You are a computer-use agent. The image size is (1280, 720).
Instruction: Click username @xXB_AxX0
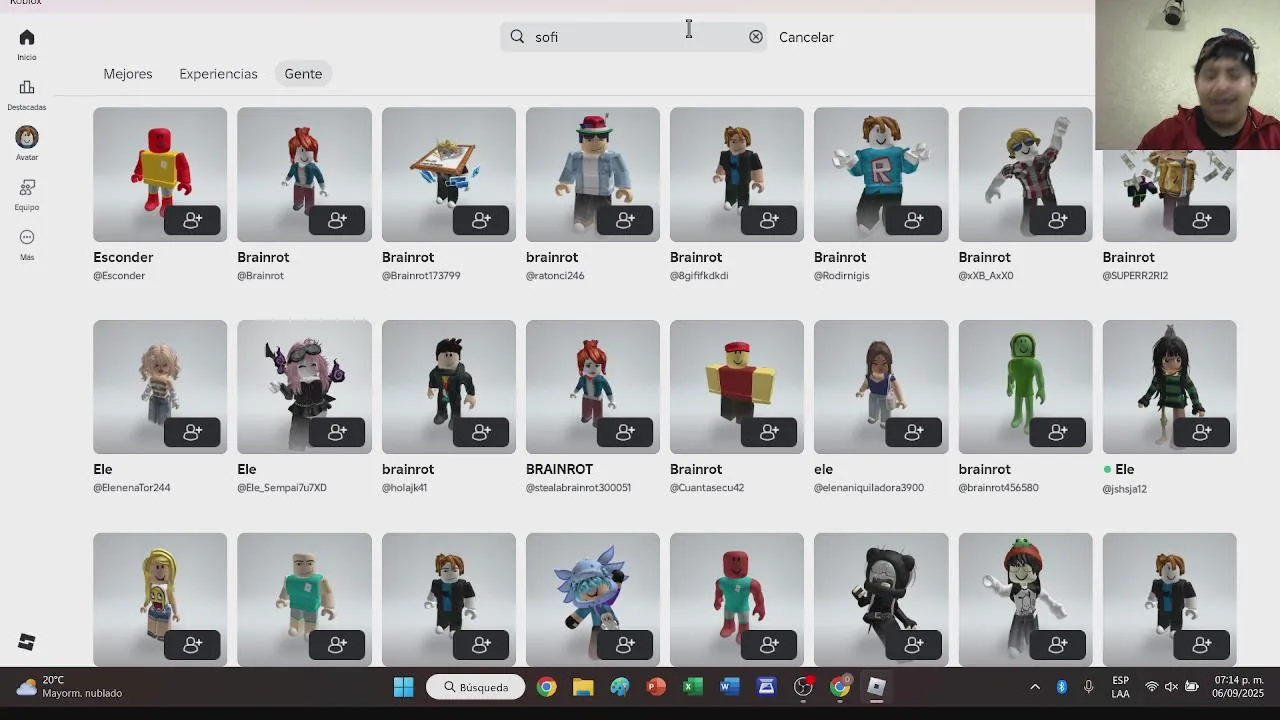point(986,276)
